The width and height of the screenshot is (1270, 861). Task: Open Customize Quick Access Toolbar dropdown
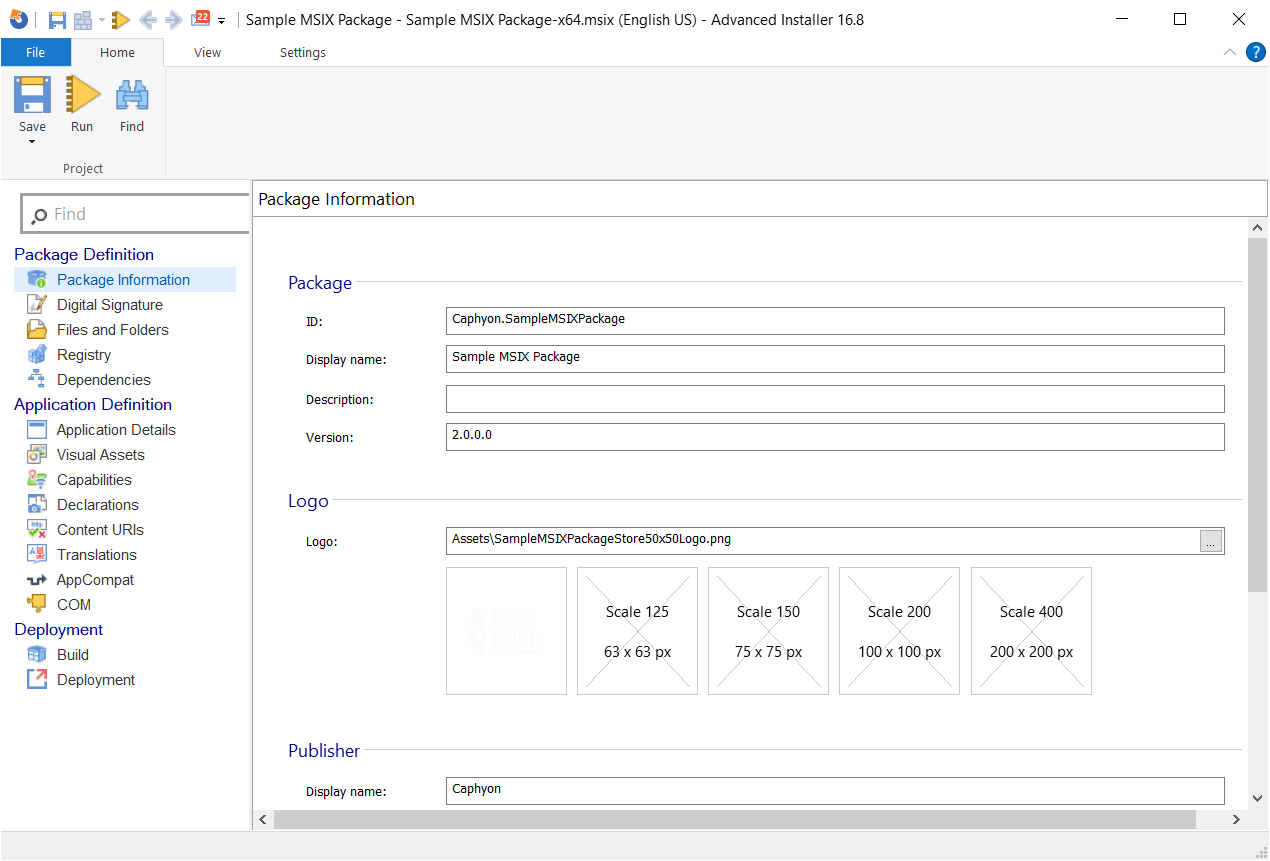tap(221, 20)
